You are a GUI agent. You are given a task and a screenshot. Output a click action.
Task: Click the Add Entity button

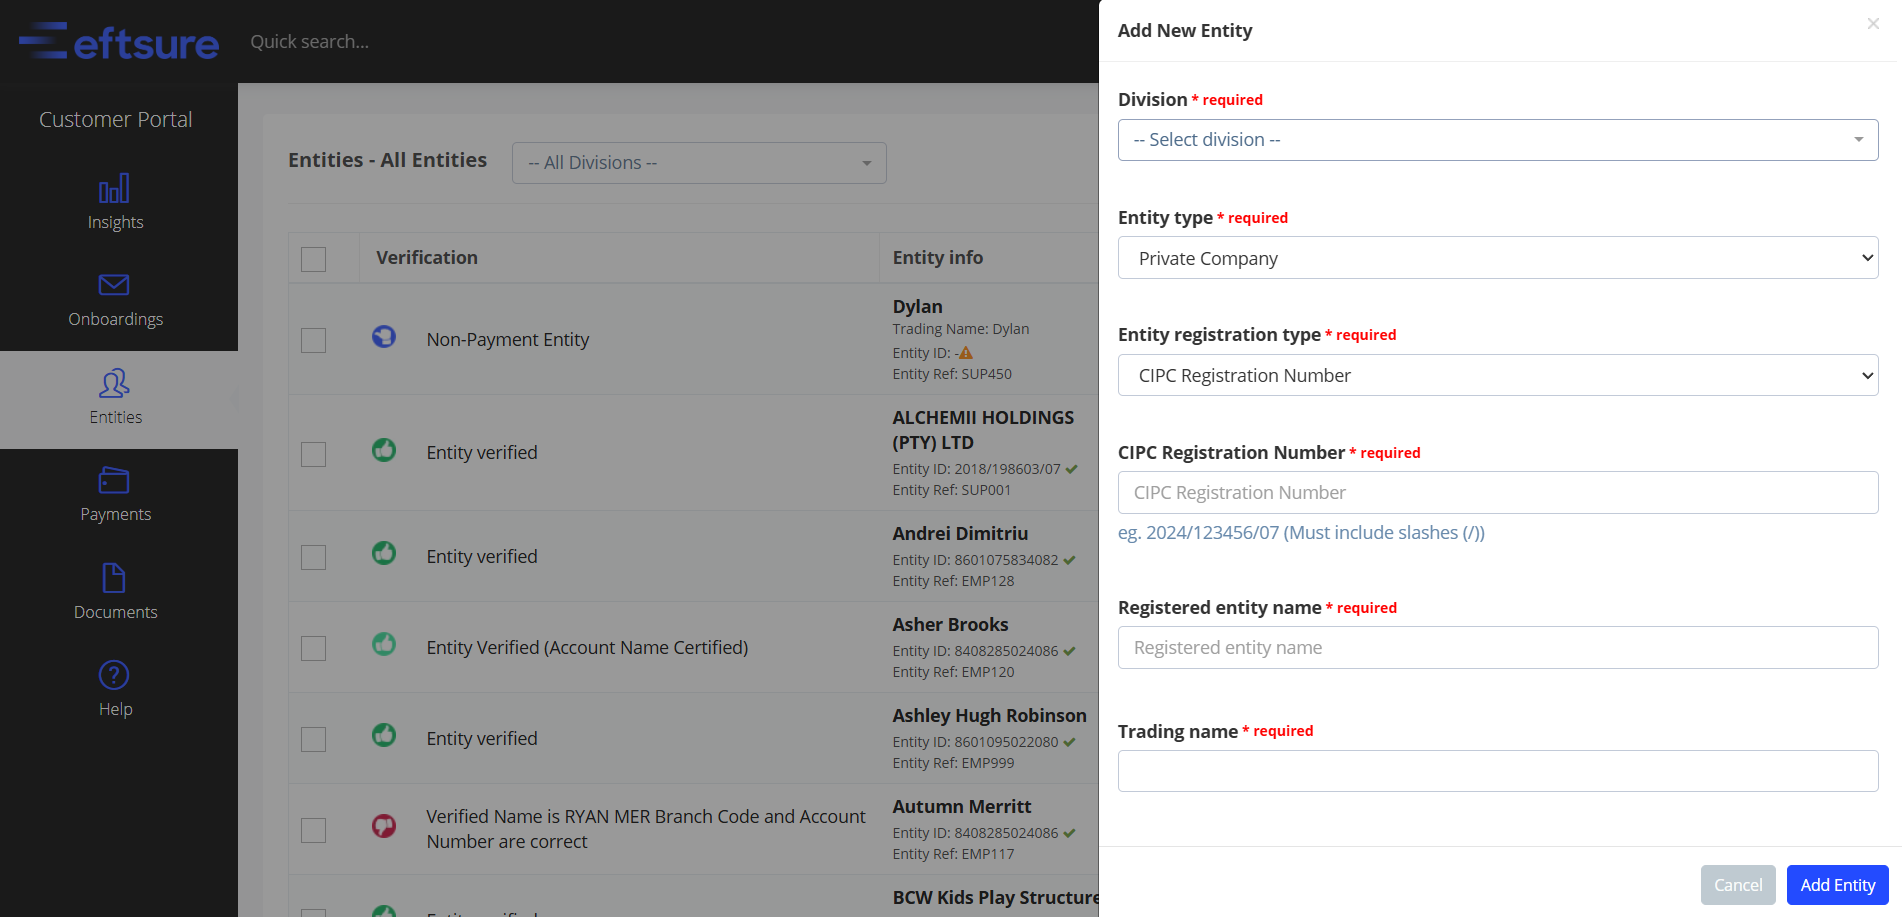coord(1837,885)
